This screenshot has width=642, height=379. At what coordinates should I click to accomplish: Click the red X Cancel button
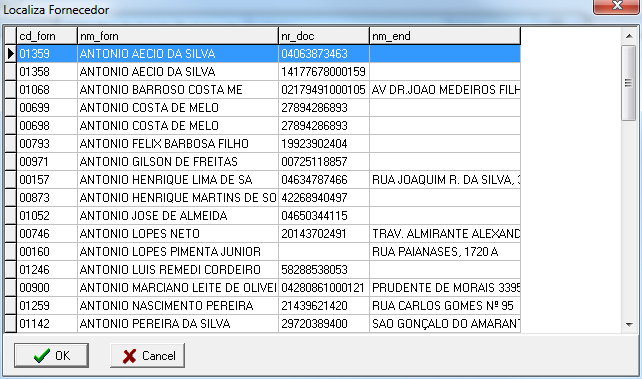click(147, 355)
